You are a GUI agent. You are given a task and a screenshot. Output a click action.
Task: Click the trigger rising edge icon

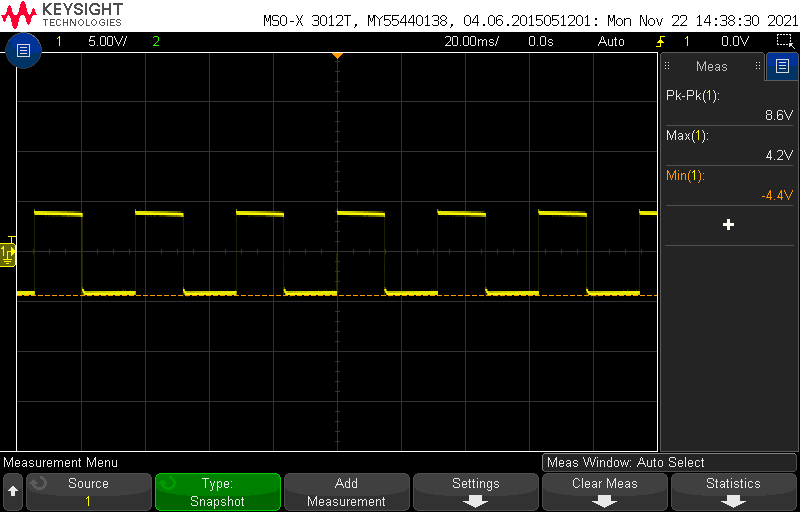pos(660,42)
